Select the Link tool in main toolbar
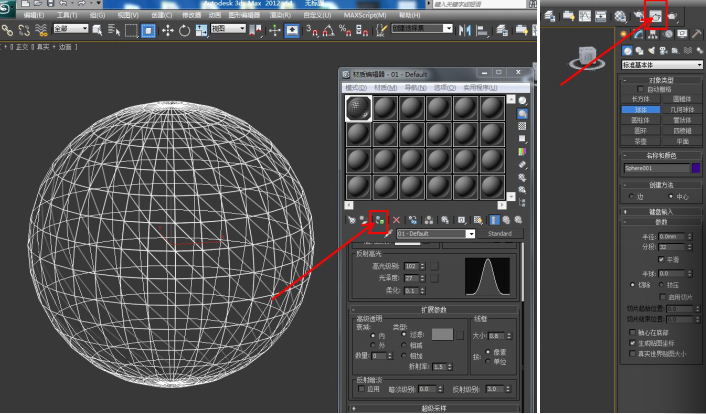 7,30
